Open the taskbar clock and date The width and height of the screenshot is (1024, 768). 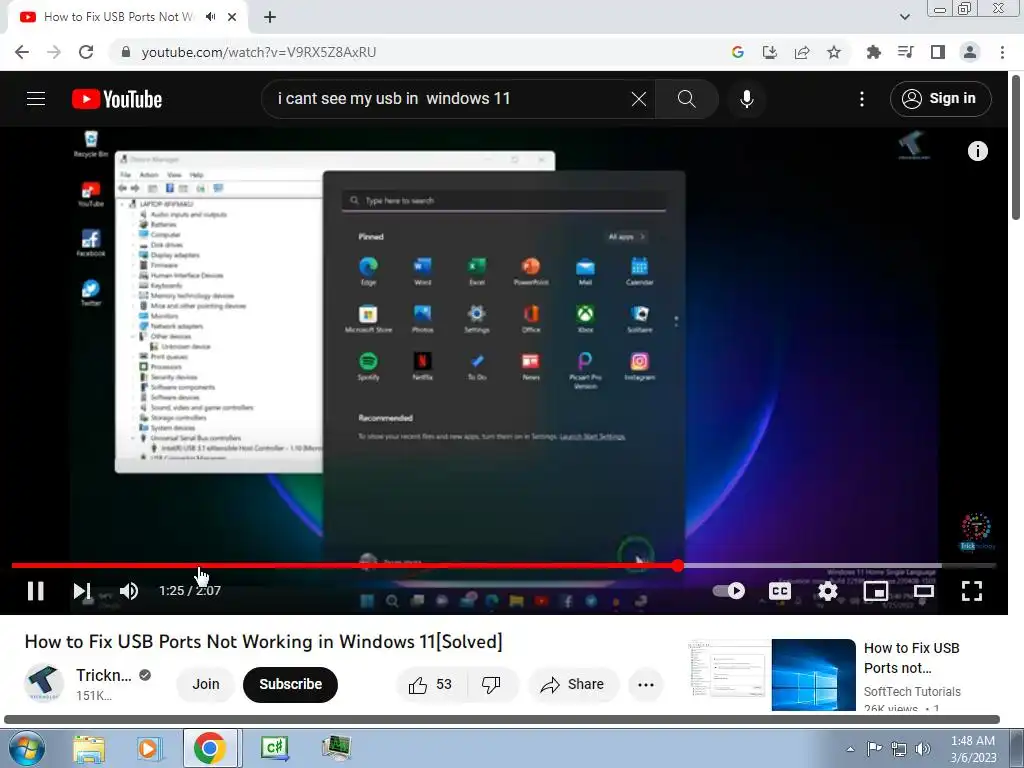973,749
